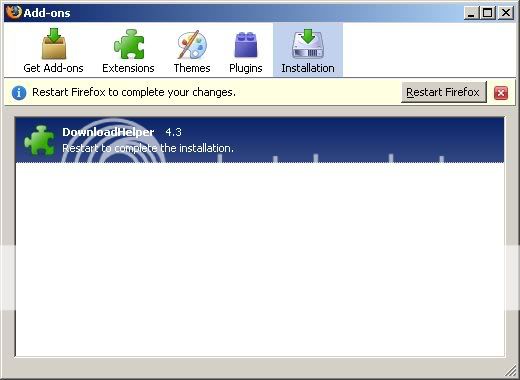
Task: Close the Add-ons window
Action: (x=506, y=13)
